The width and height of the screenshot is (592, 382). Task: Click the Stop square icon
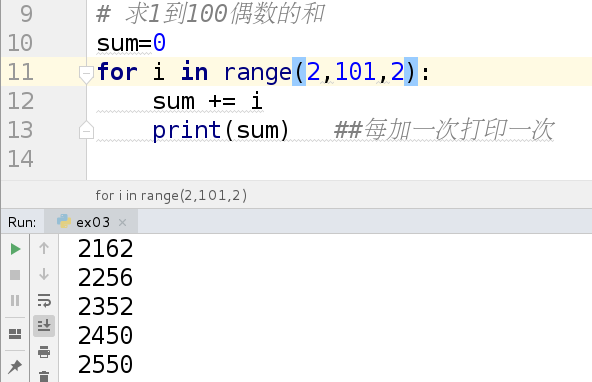point(15,275)
